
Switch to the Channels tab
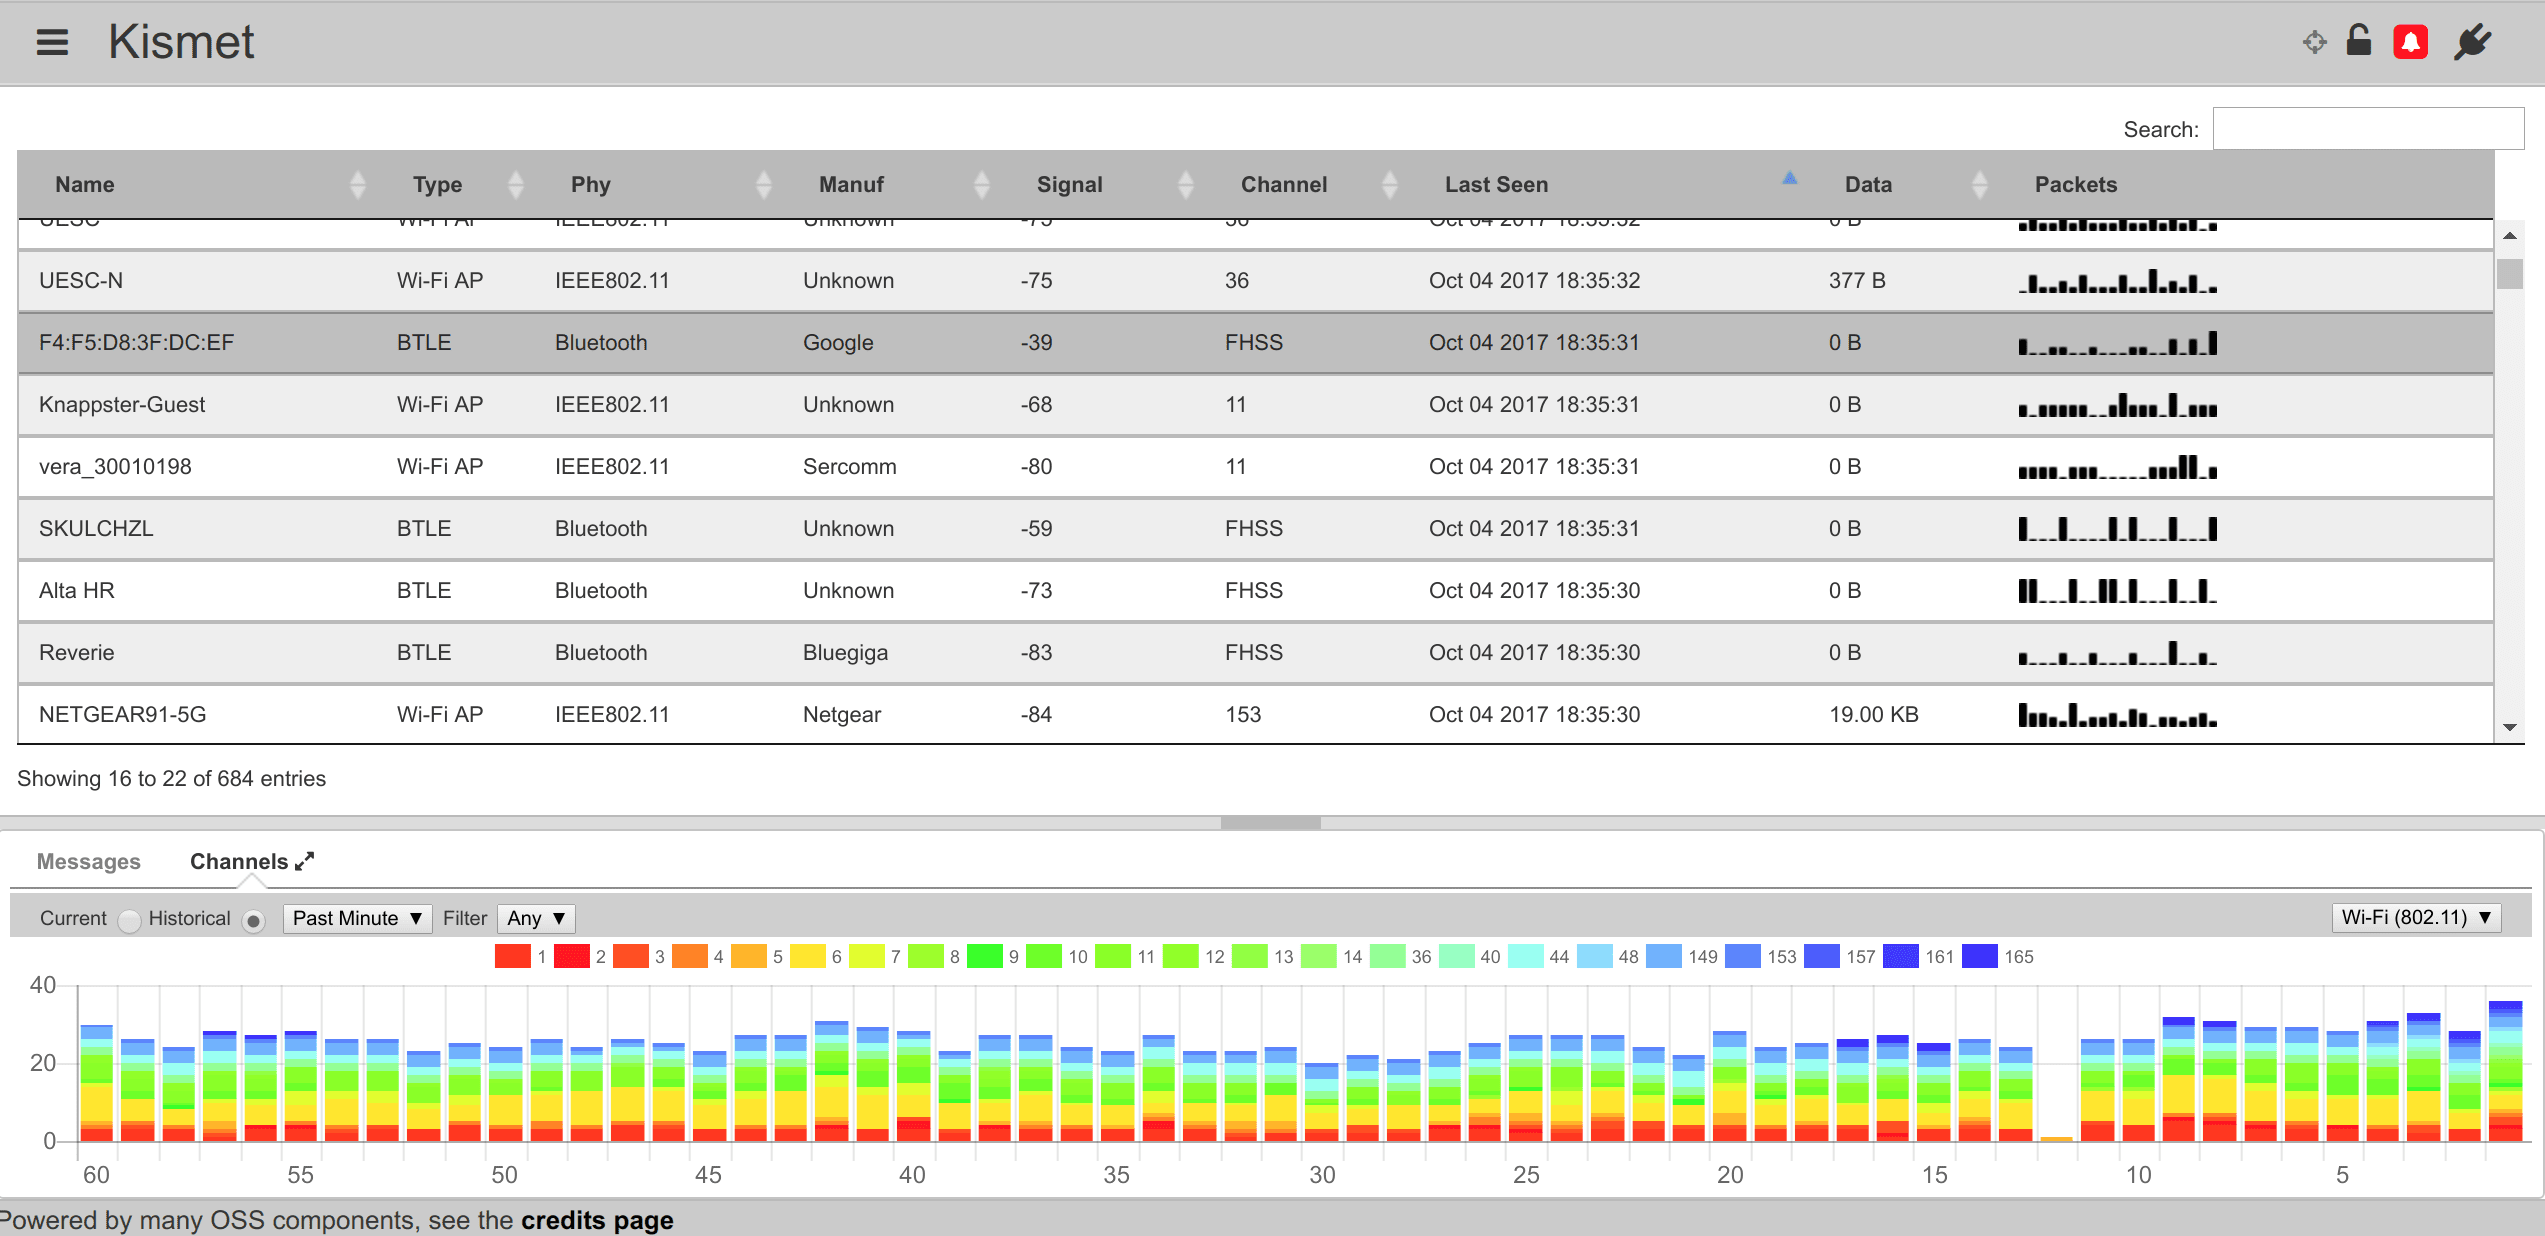(x=239, y=861)
